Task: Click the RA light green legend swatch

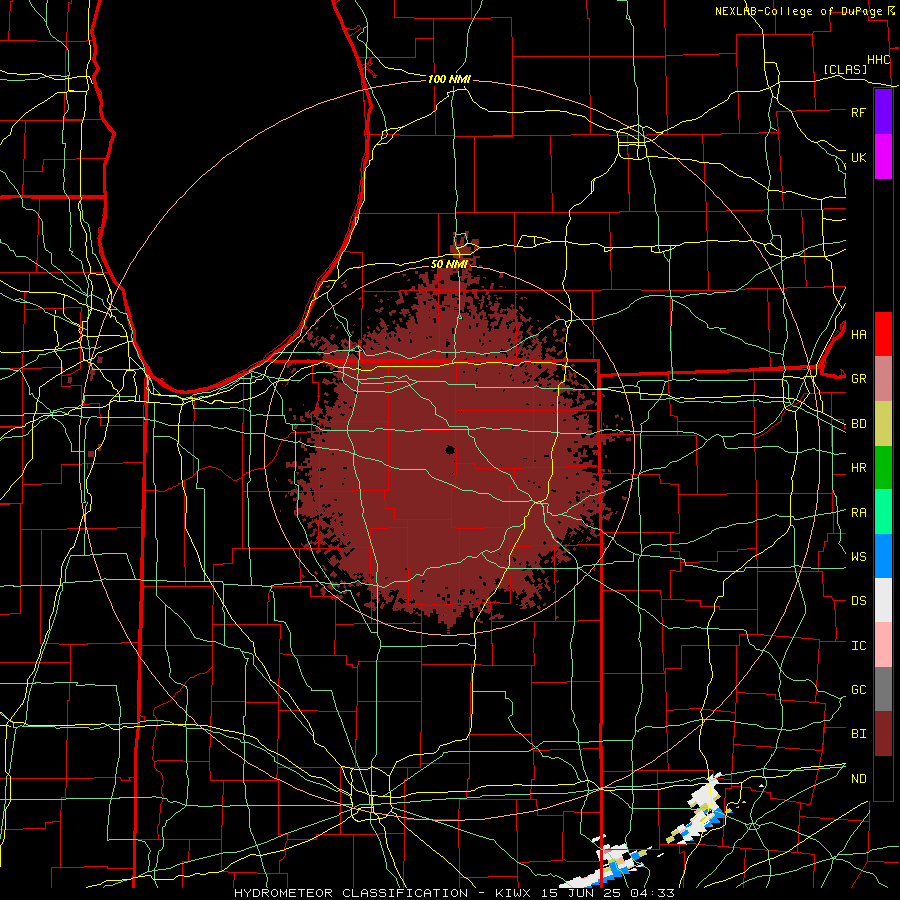Action: coord(883,512)
